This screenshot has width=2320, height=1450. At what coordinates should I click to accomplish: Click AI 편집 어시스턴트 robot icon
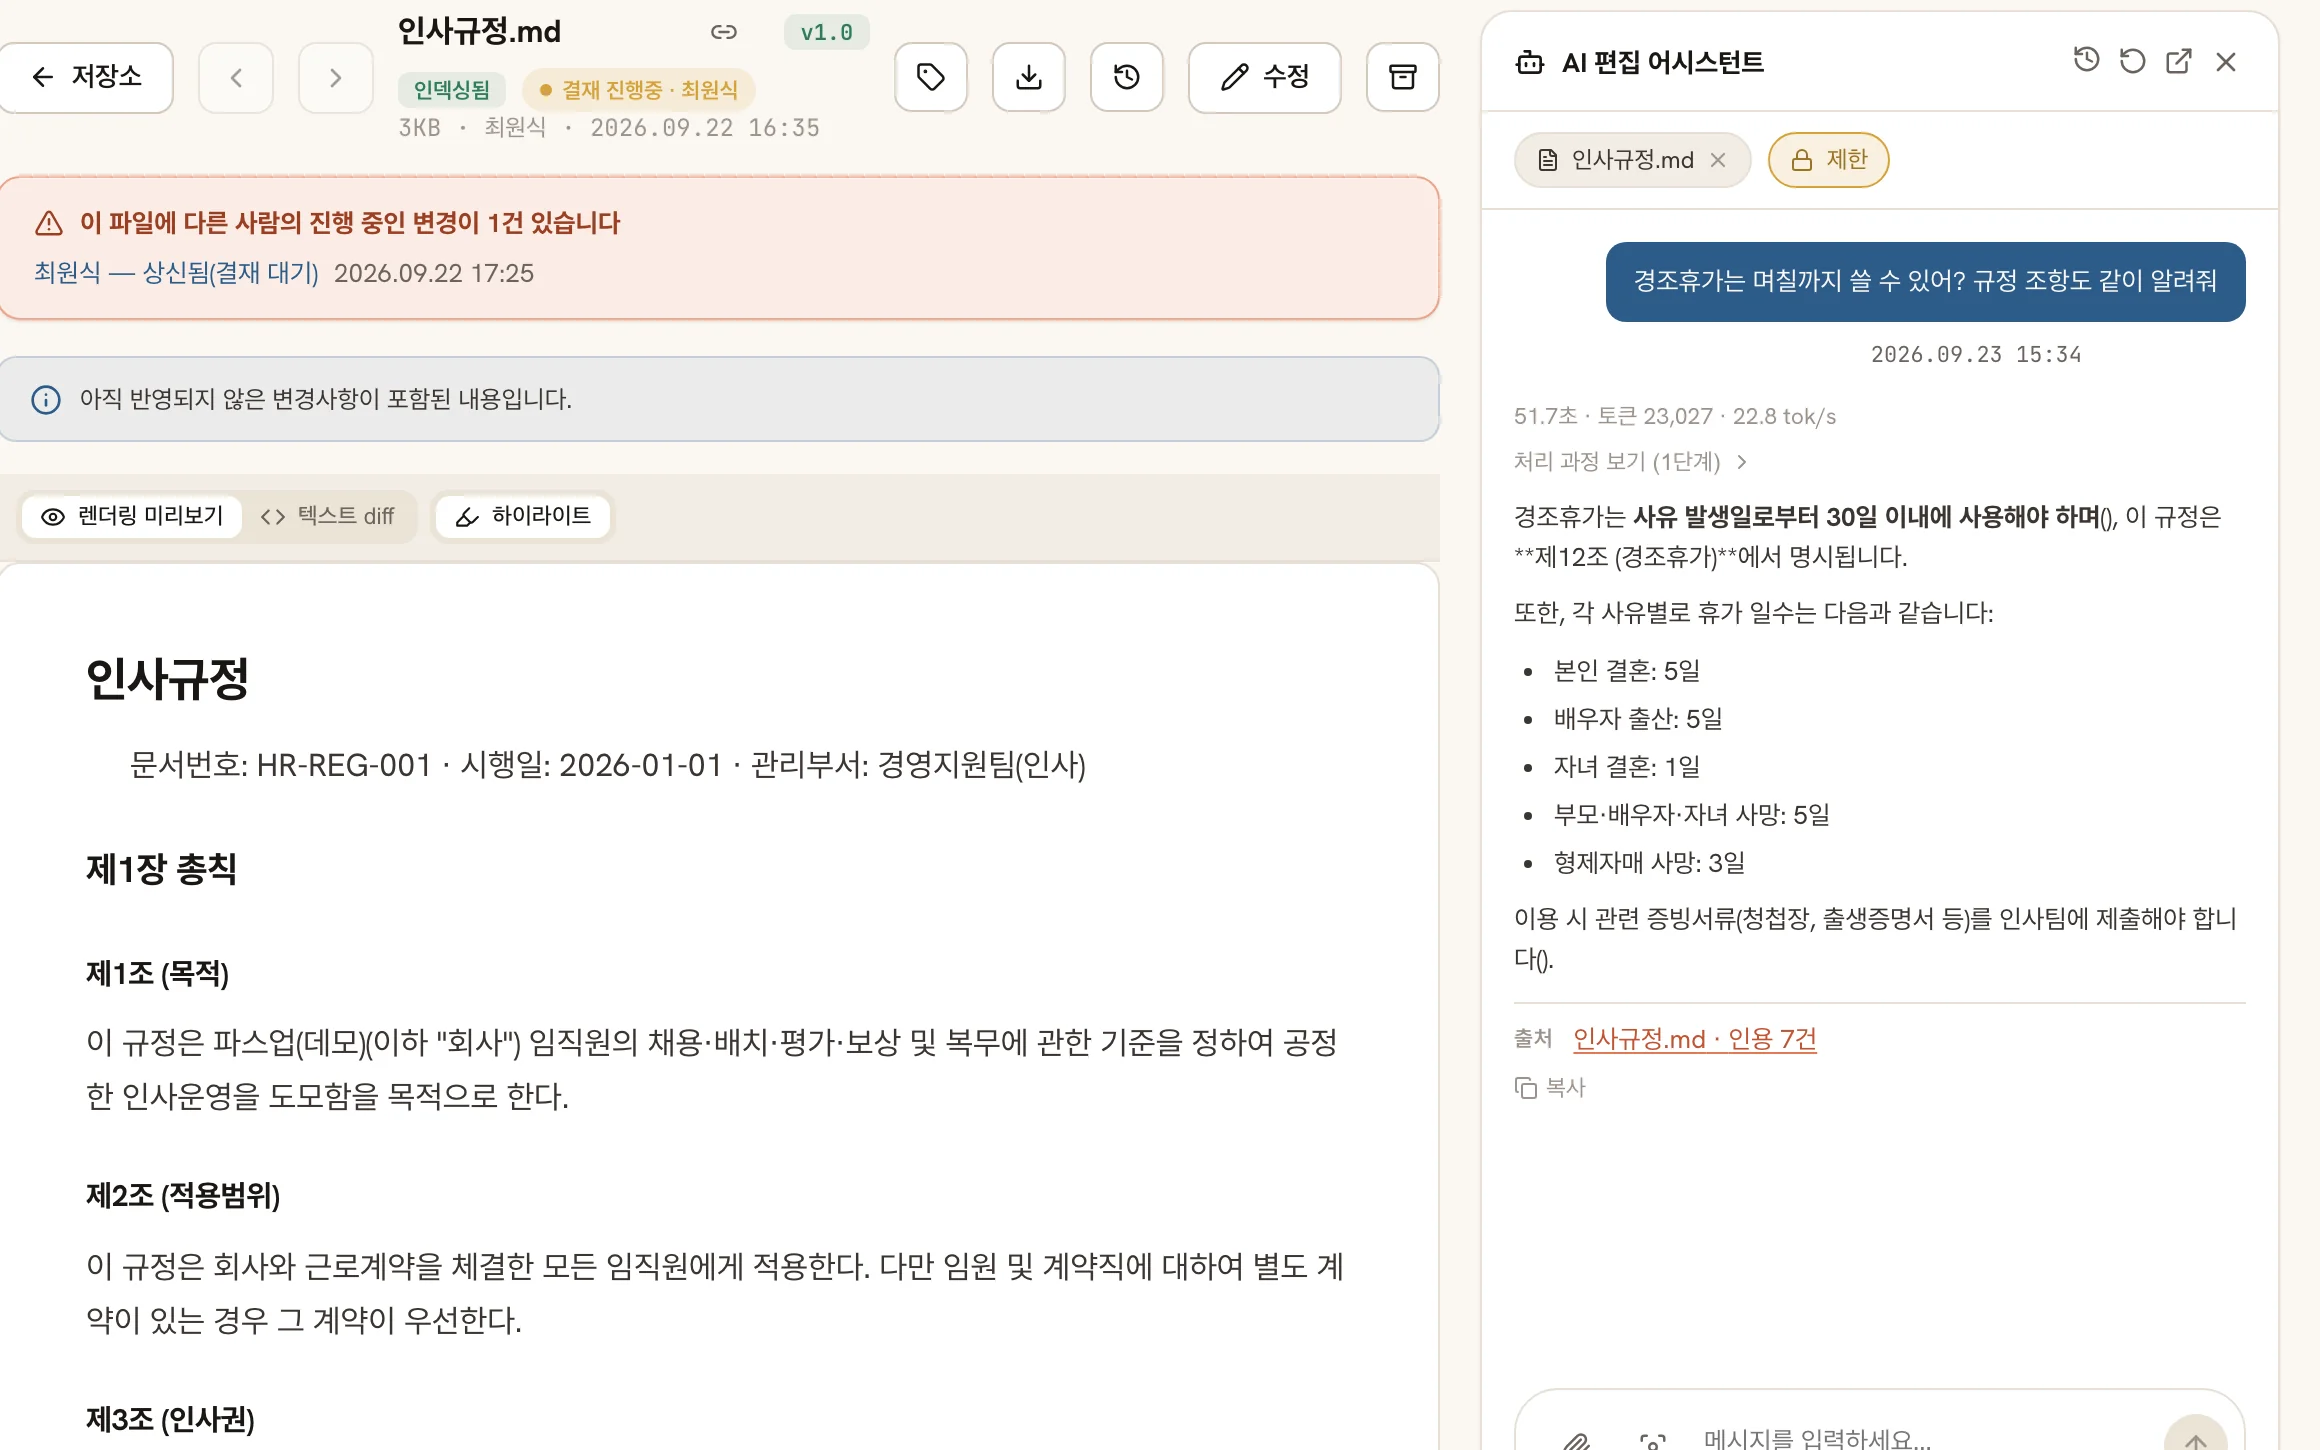(x=1530, y=63)
